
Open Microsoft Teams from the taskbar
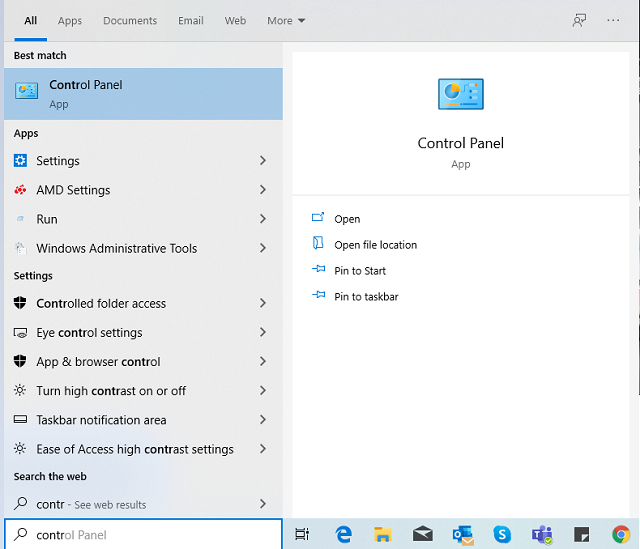[x=542, y=535]
